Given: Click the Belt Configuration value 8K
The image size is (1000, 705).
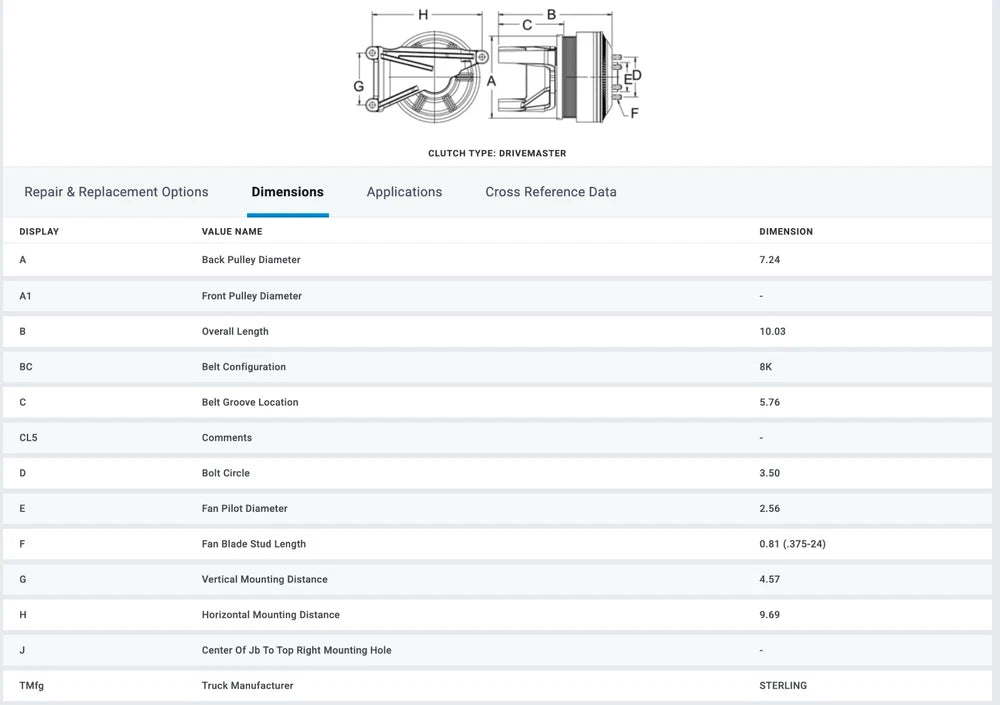Looking at the screenshot, I should [766, 367].
